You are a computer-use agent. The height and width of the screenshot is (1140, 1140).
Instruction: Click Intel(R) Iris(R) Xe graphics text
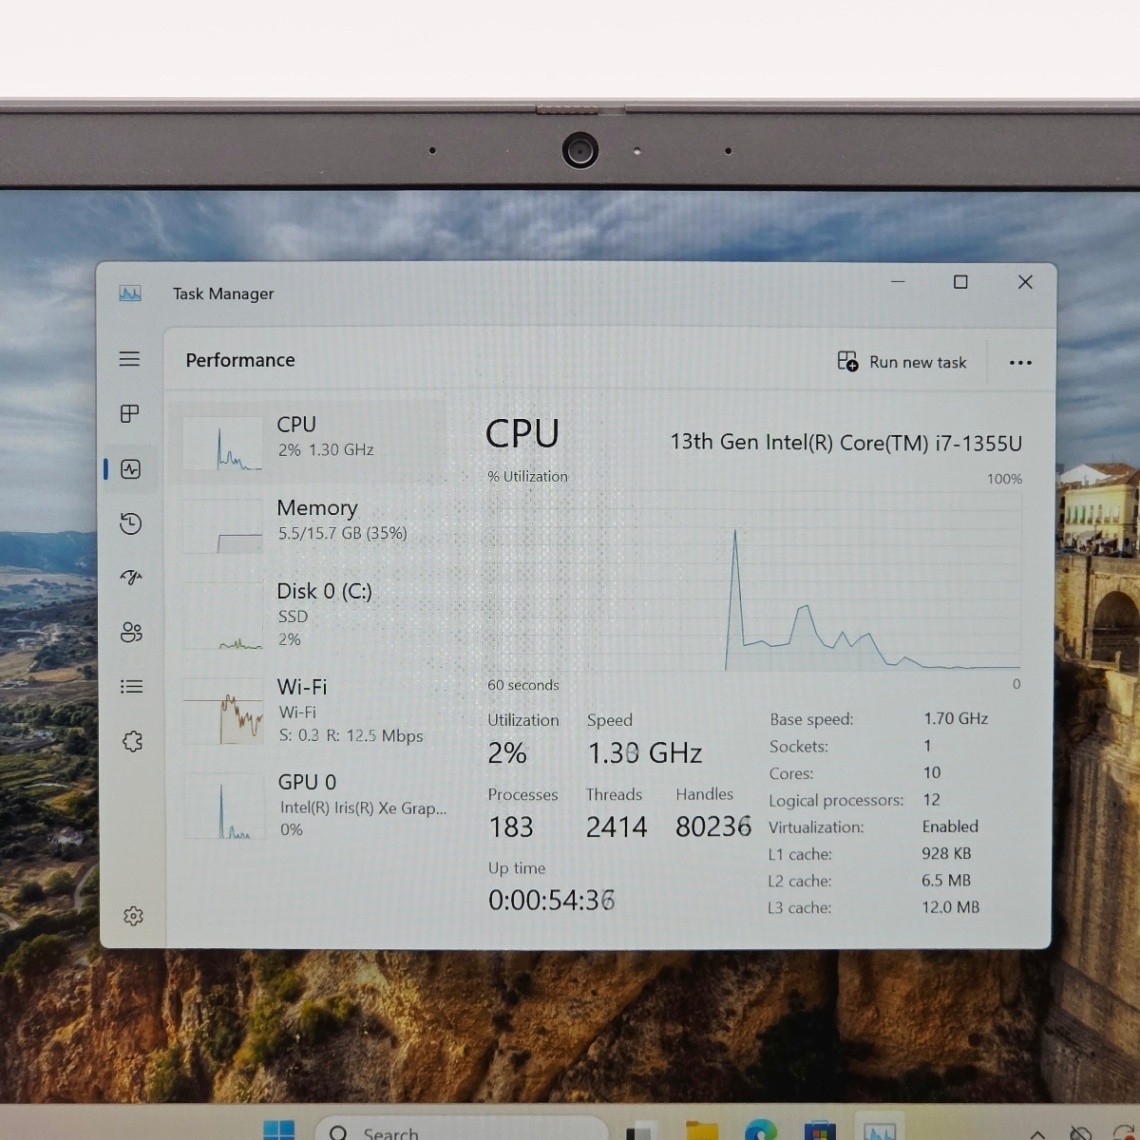[364, 808]
